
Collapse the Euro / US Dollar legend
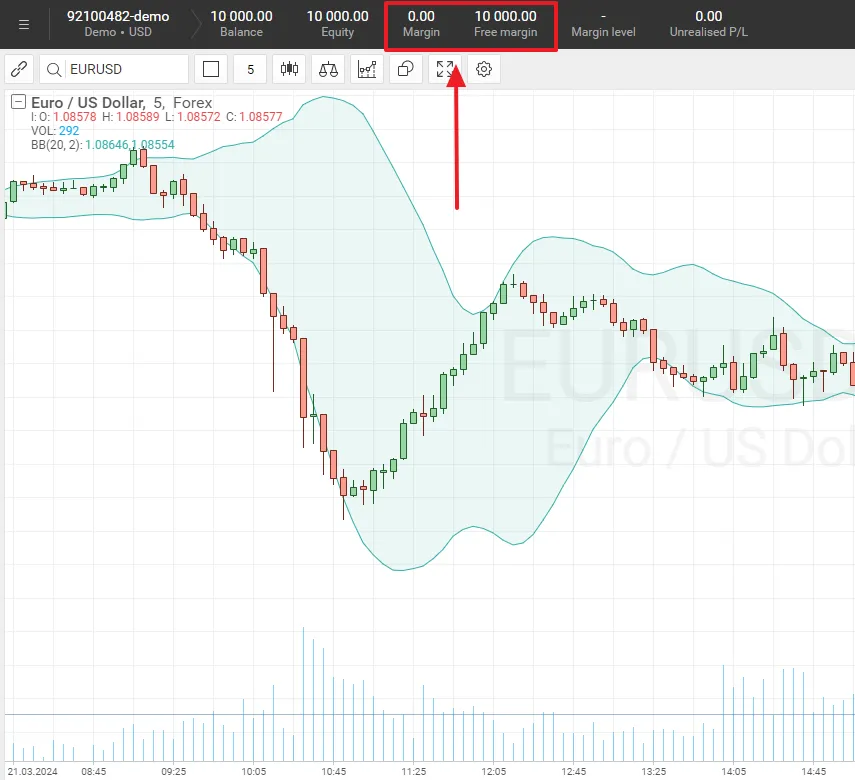tap(17, 102)
